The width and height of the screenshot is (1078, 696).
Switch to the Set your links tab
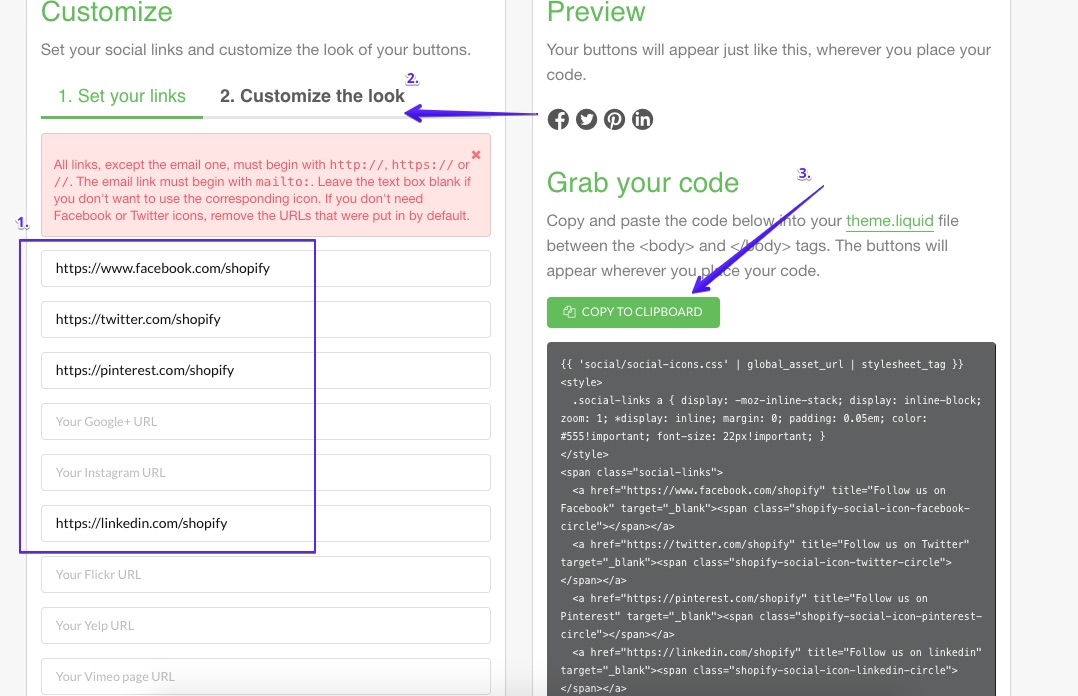pos(122,96)
